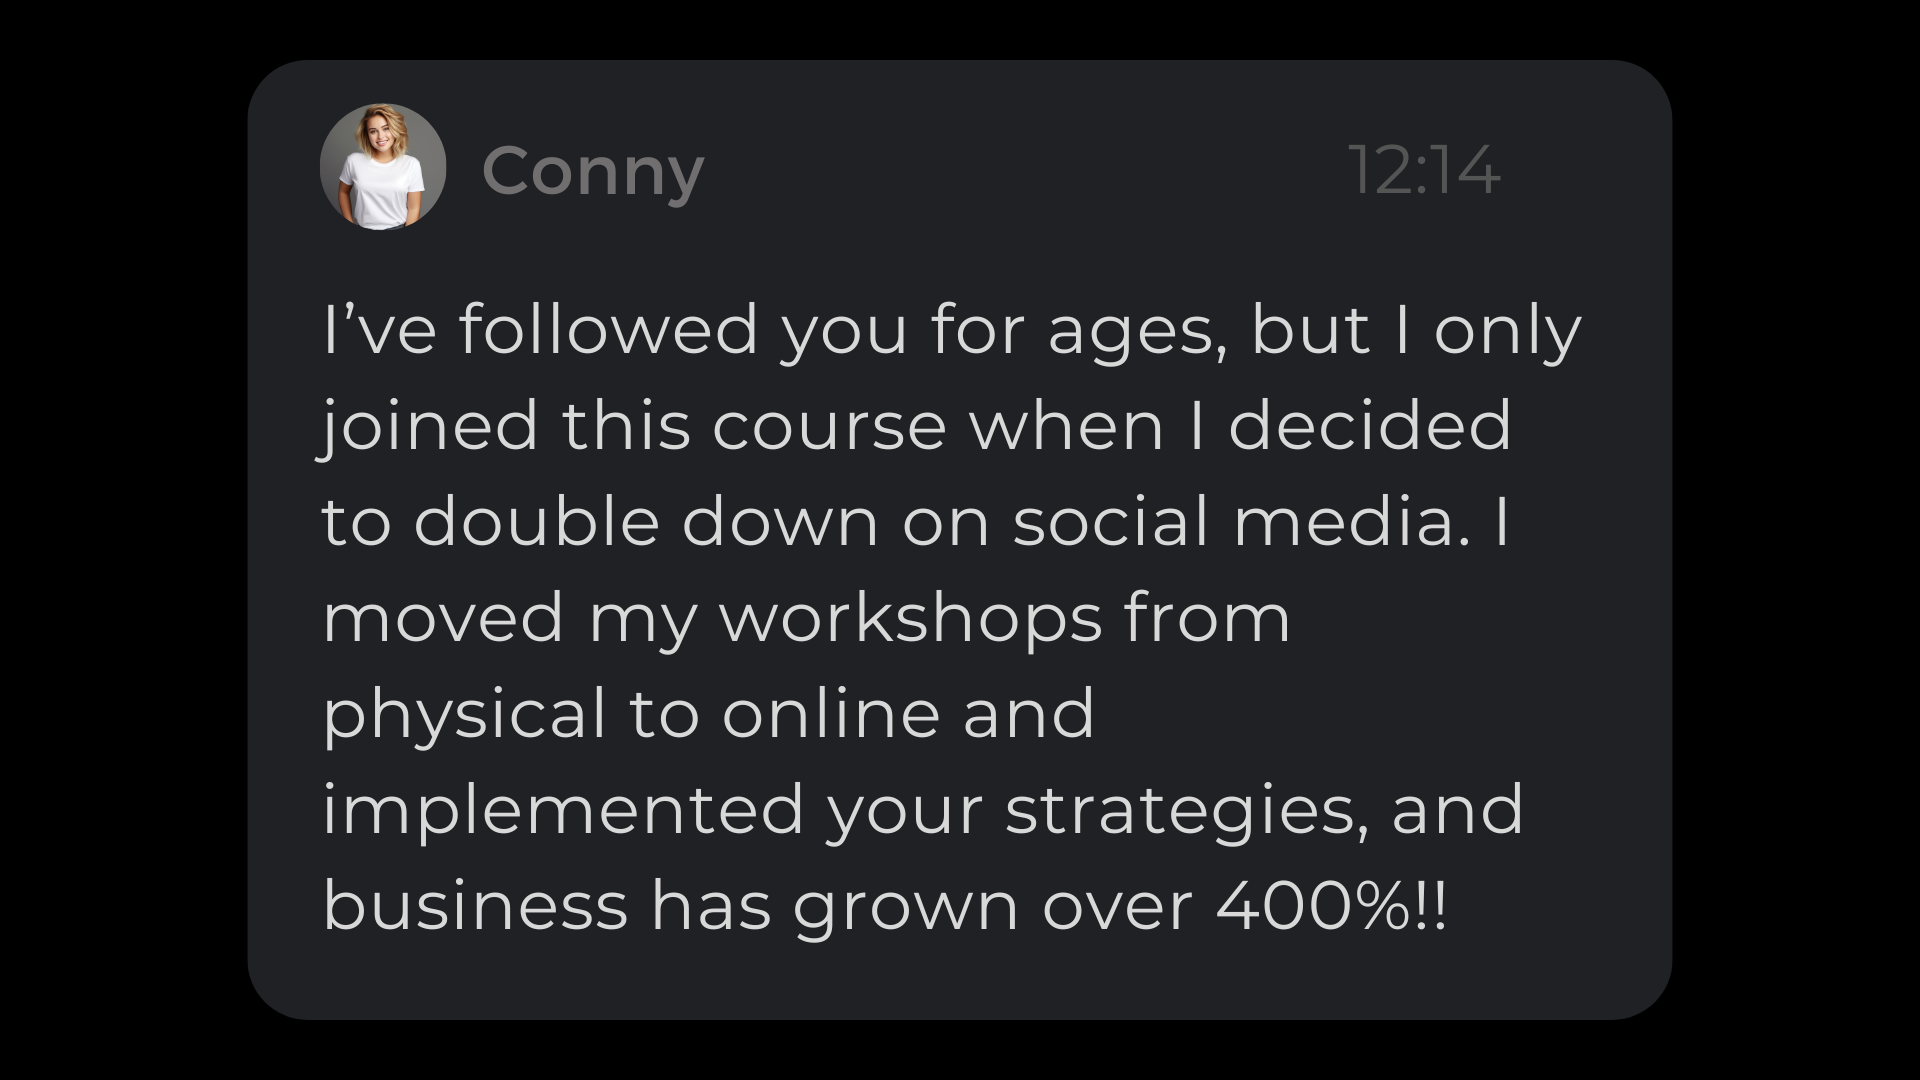This screenshot has height=1080, width=1920.
Task: Click the word "moved" in the message
Action: point(443,618)
